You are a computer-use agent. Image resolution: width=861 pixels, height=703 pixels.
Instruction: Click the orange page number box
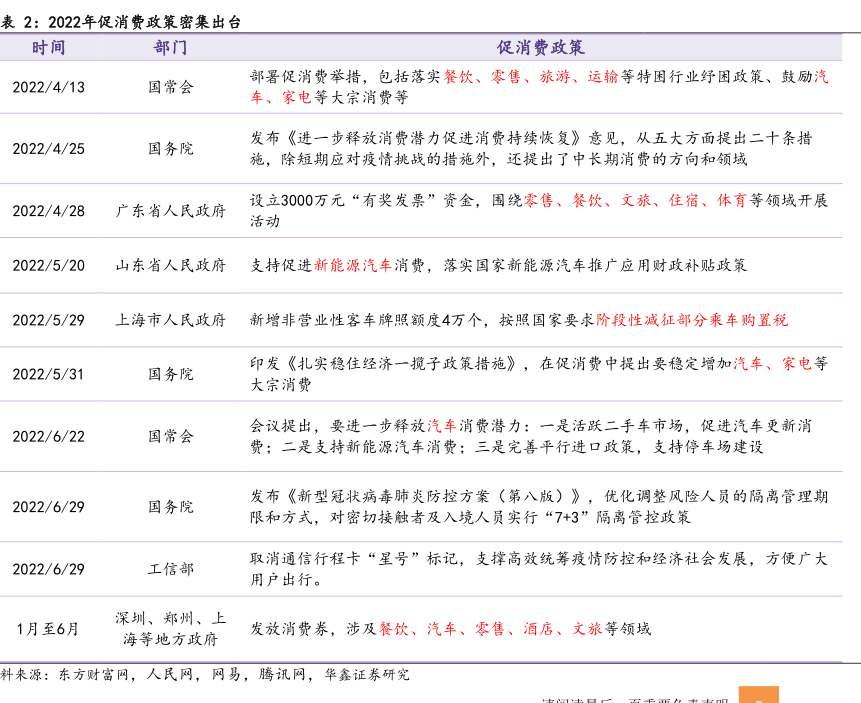point(758,694)
